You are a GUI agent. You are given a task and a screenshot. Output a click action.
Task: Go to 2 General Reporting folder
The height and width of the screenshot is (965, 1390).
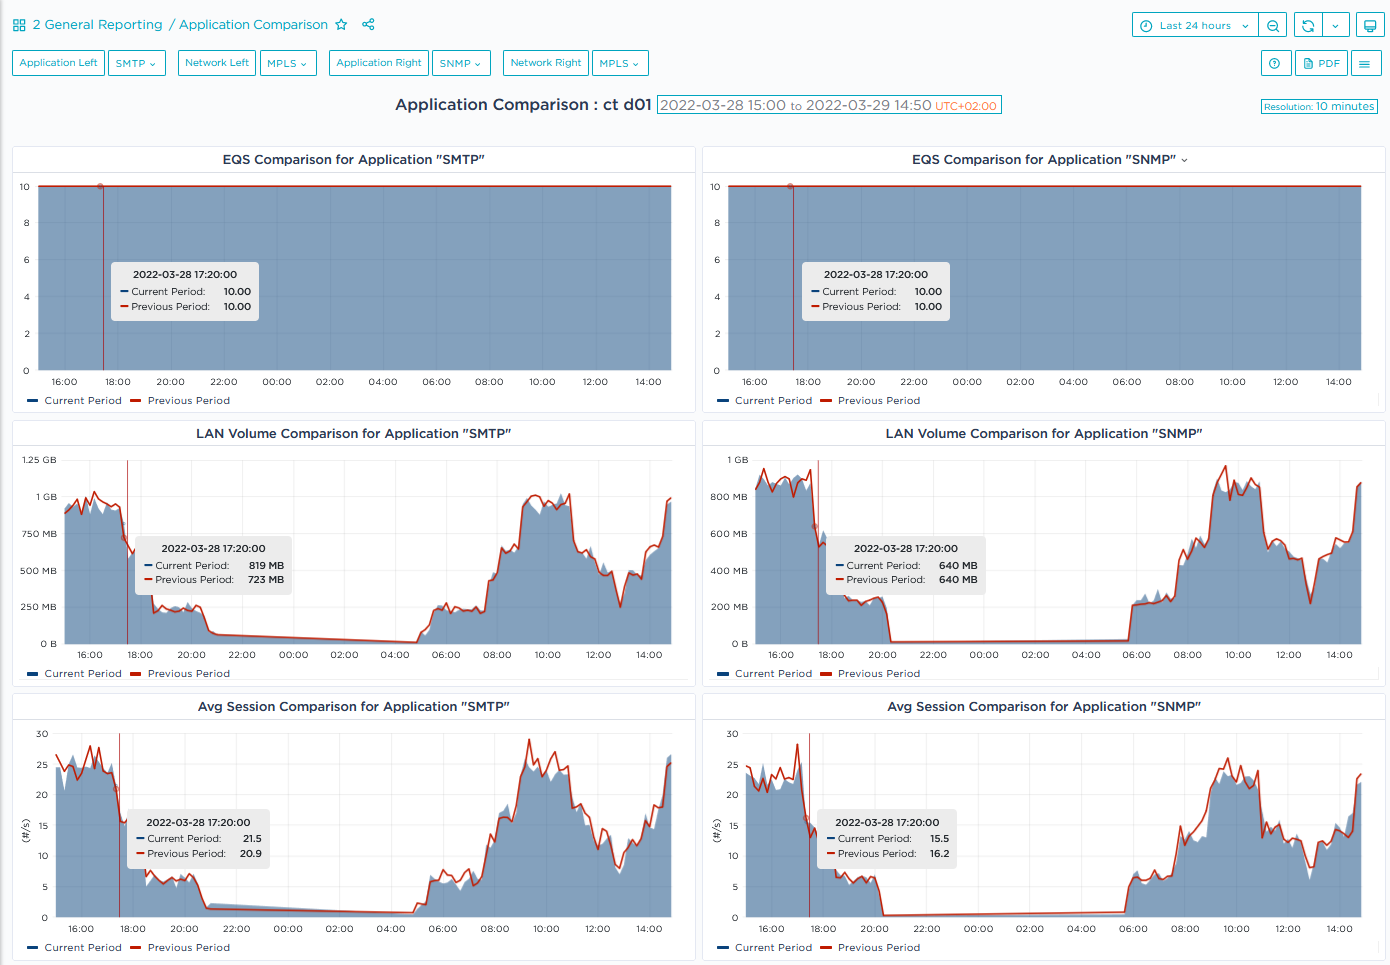point(97,25)
